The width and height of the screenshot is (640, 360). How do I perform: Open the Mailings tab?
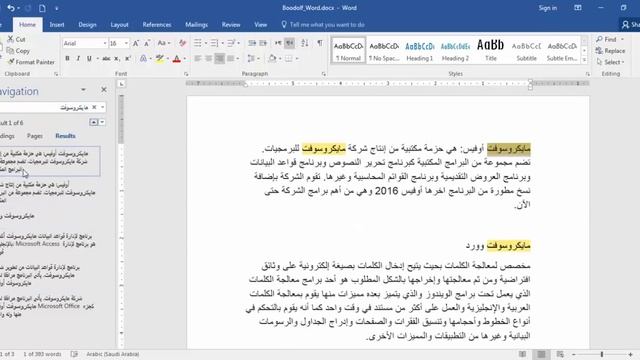pyautogui.click(x=196, y=25)
